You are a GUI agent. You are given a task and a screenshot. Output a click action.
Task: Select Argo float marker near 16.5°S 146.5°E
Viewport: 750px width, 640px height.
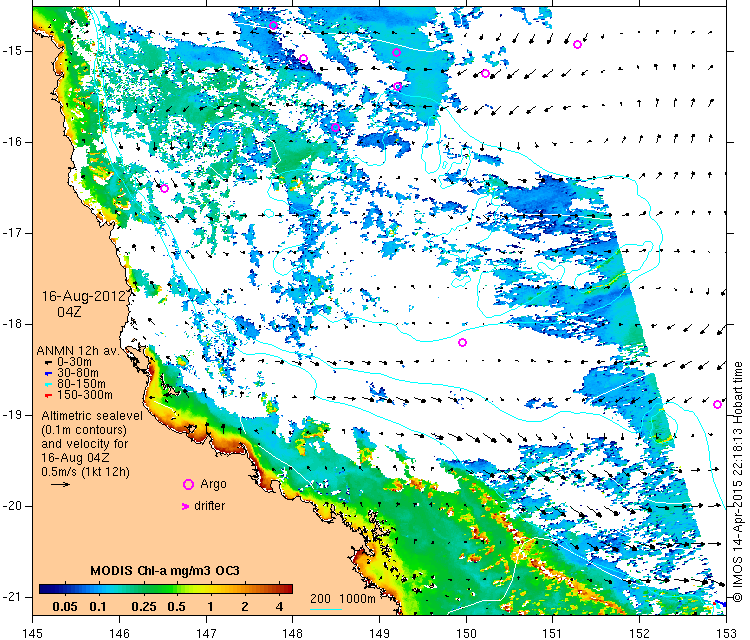click(x=164, y=188)
